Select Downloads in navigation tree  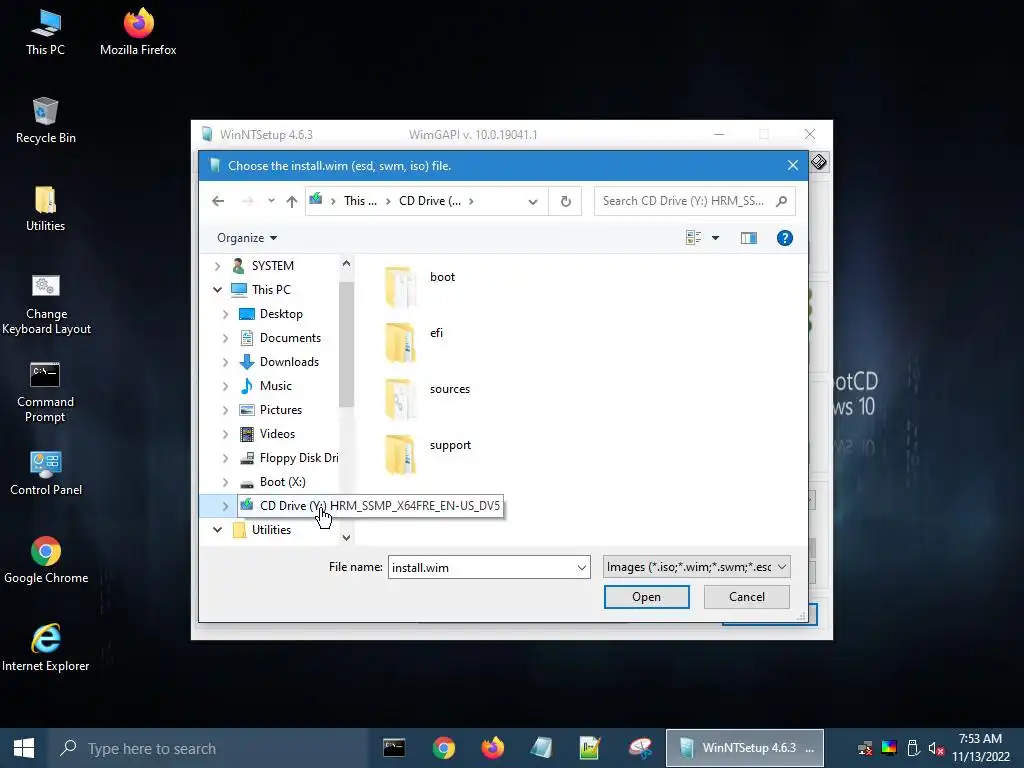[289, 362]
